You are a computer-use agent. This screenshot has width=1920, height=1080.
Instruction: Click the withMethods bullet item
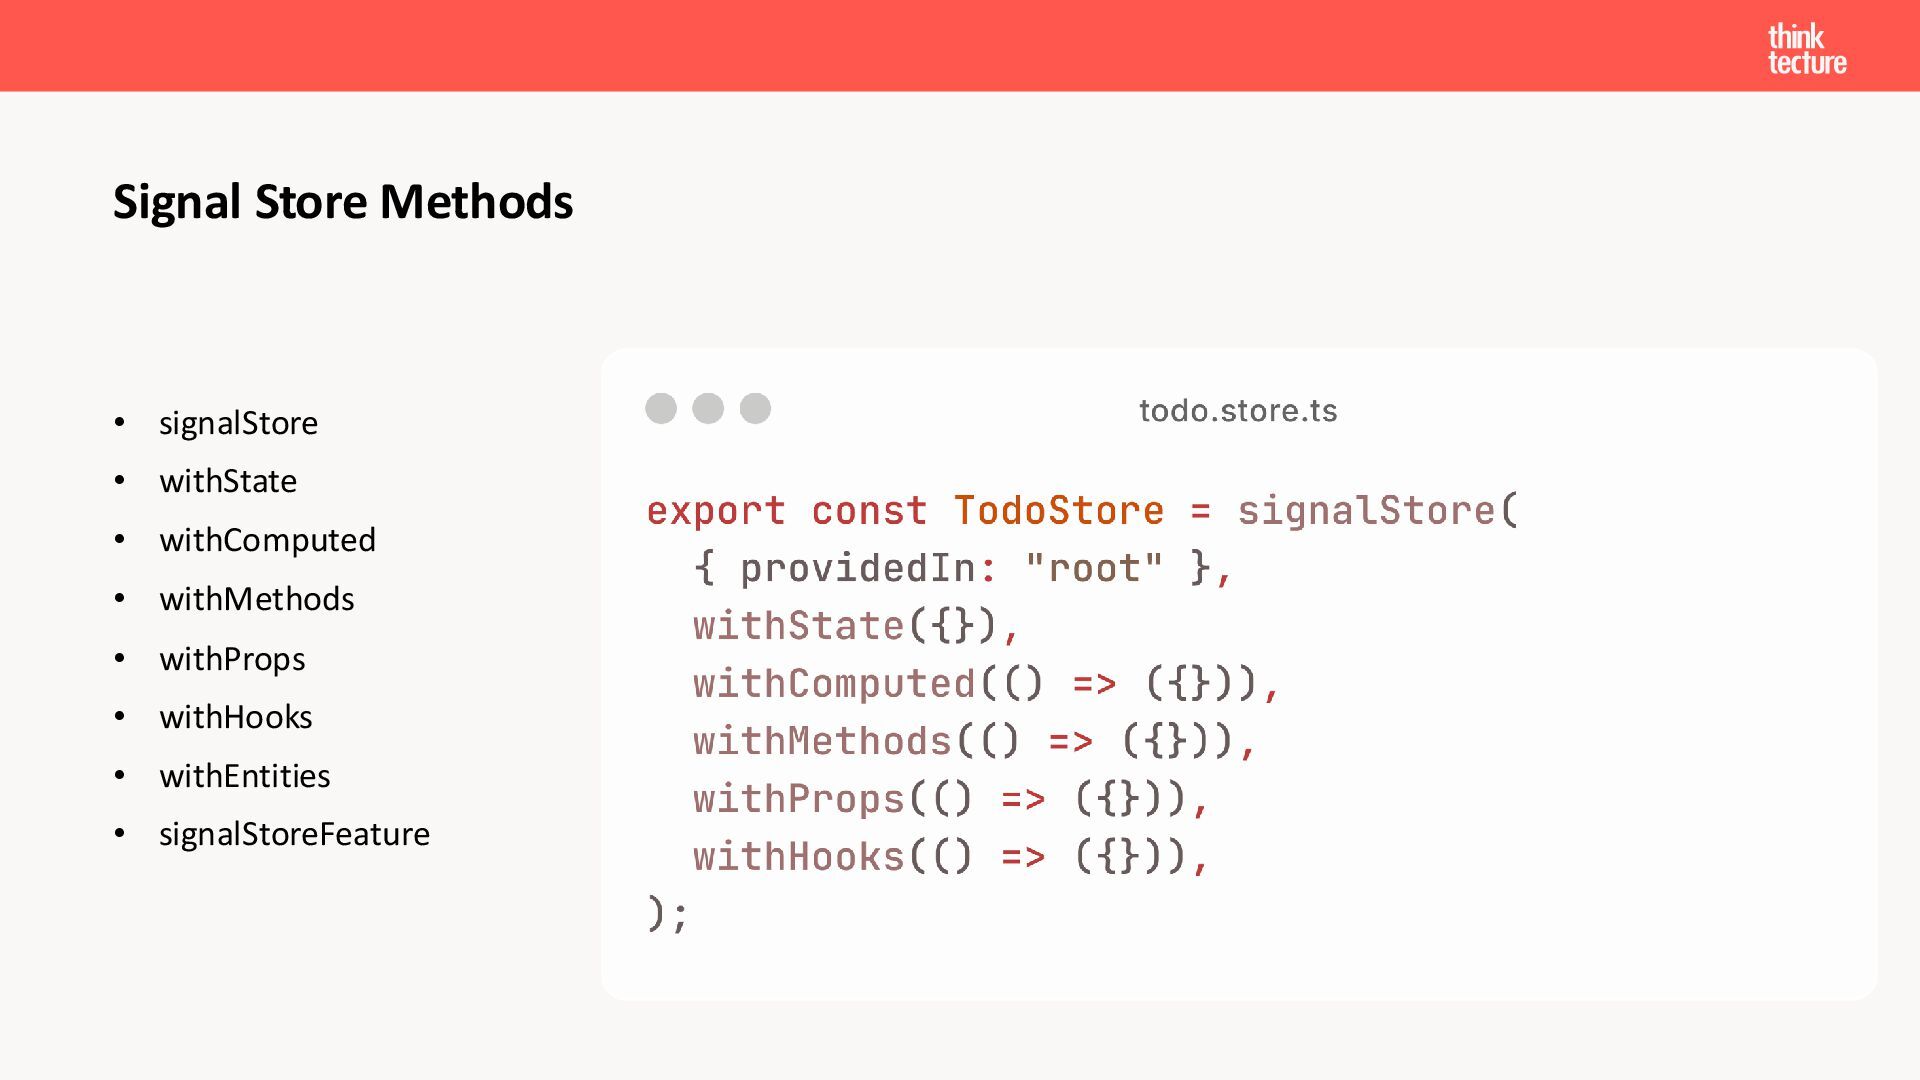click(x=256, y=599)
